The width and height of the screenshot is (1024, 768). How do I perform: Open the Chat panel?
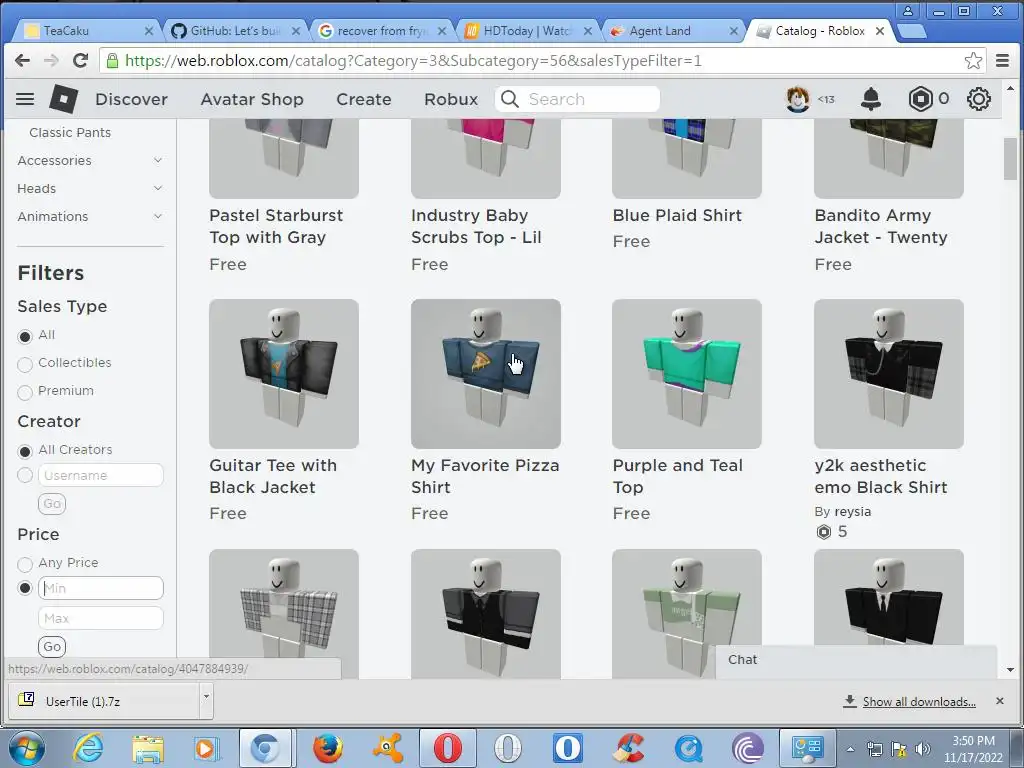point(856,660)
